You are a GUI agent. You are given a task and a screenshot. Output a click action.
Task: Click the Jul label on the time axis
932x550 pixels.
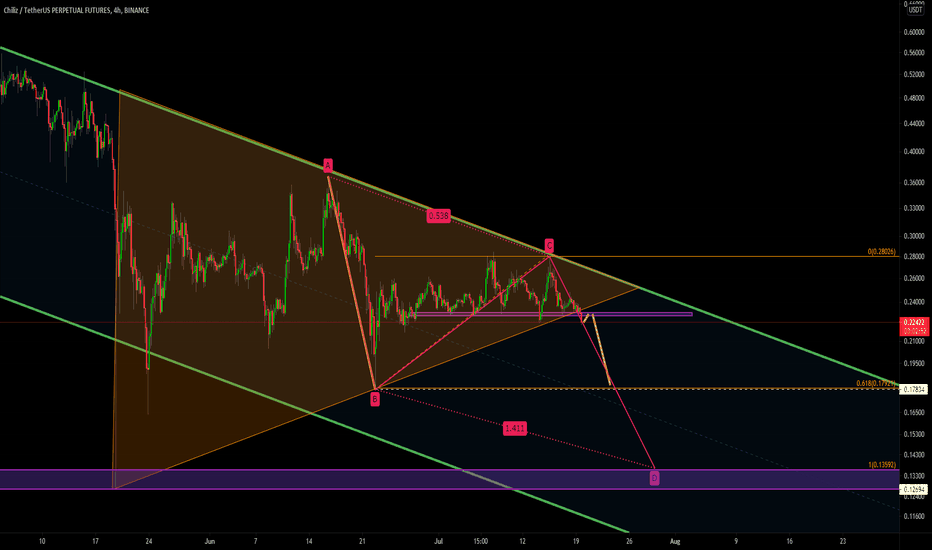[x=439, y=541]
